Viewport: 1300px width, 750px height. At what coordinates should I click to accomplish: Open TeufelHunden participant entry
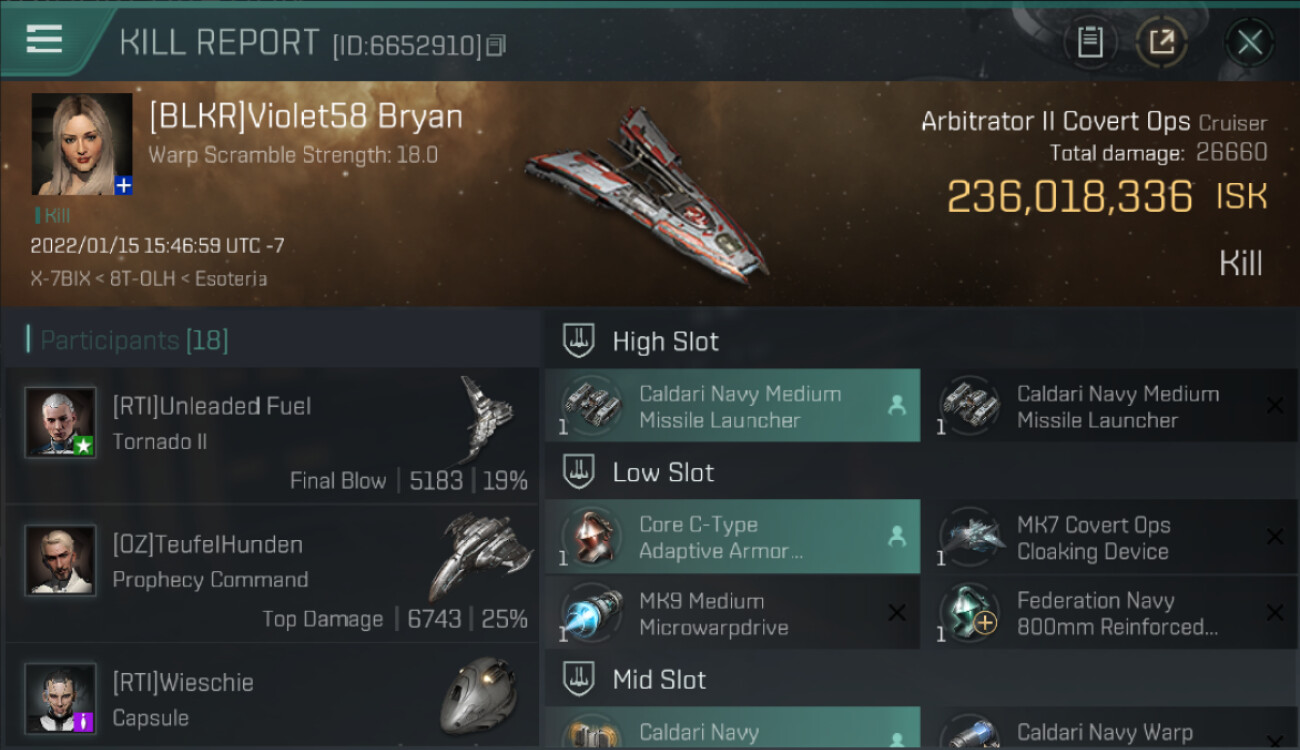pyautogui.click(x=272, y=574)
